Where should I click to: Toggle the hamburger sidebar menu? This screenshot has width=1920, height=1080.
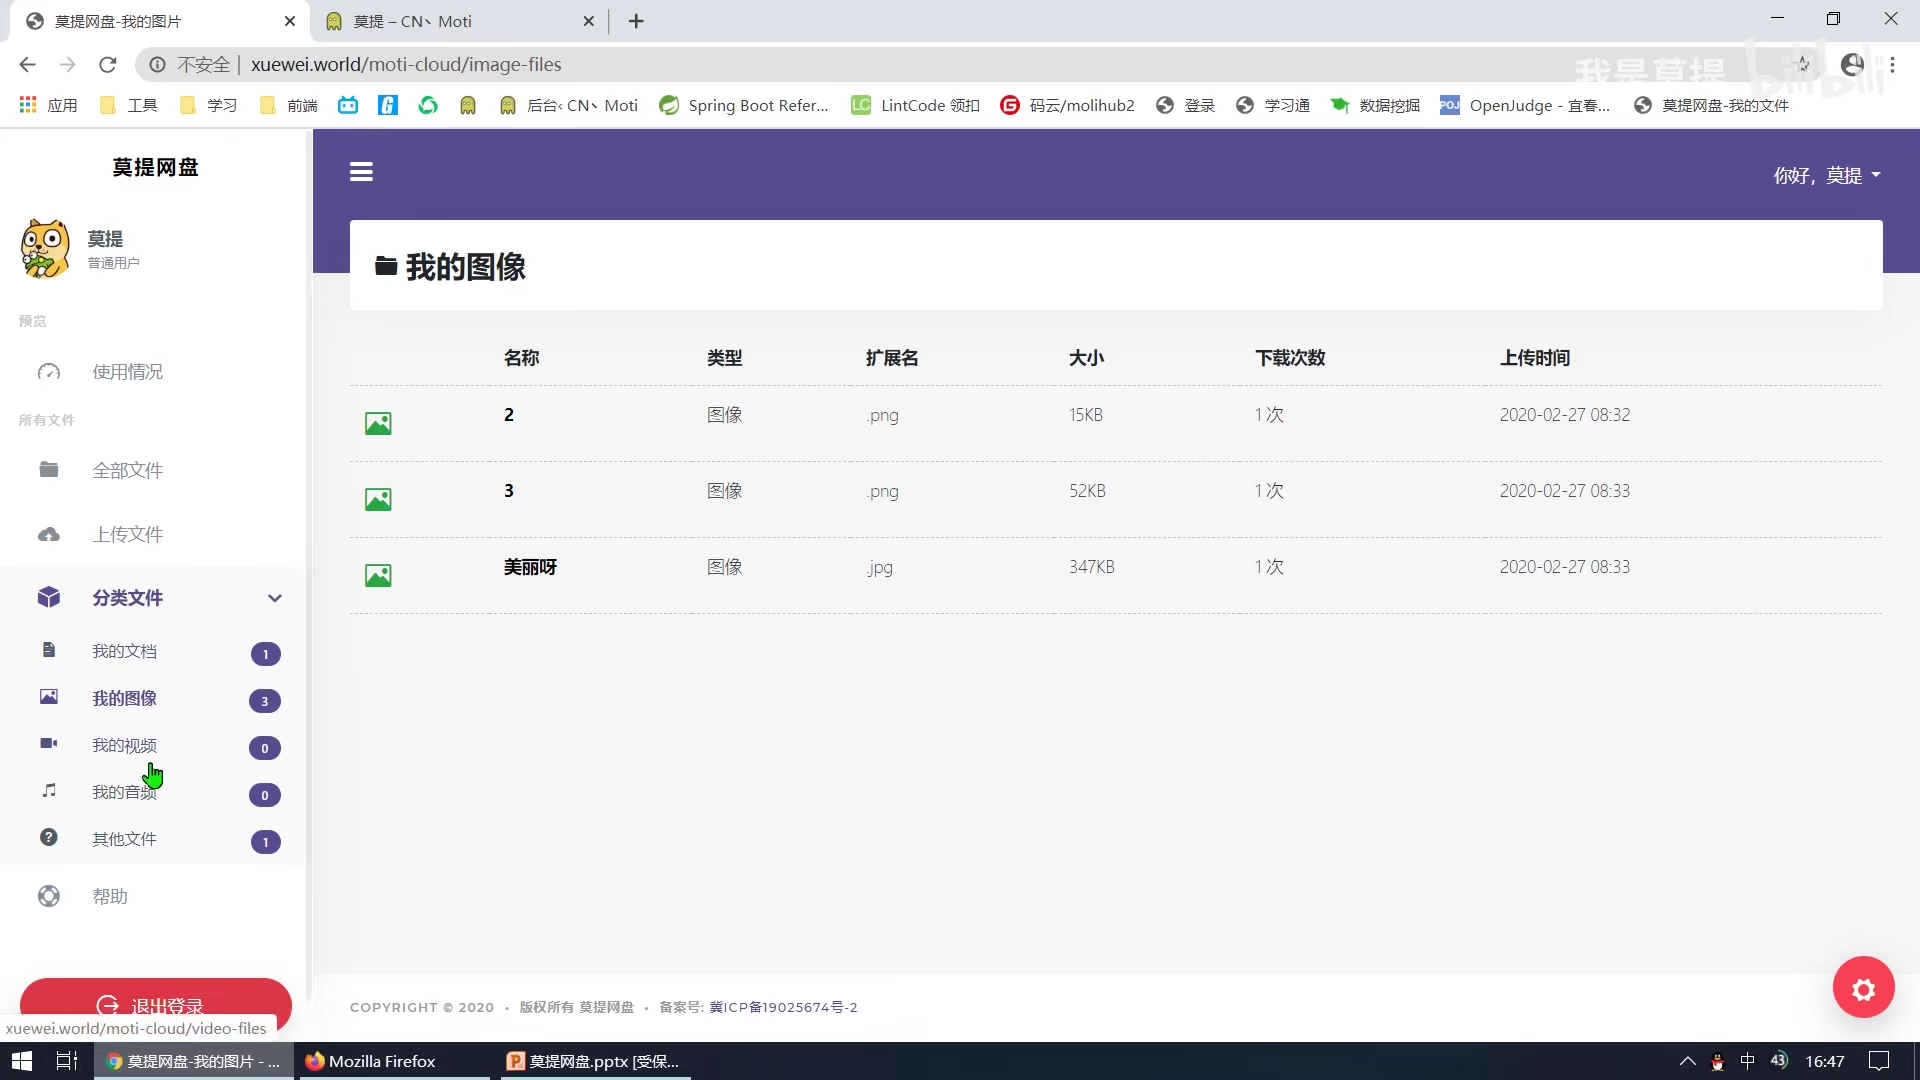[361, 172]
